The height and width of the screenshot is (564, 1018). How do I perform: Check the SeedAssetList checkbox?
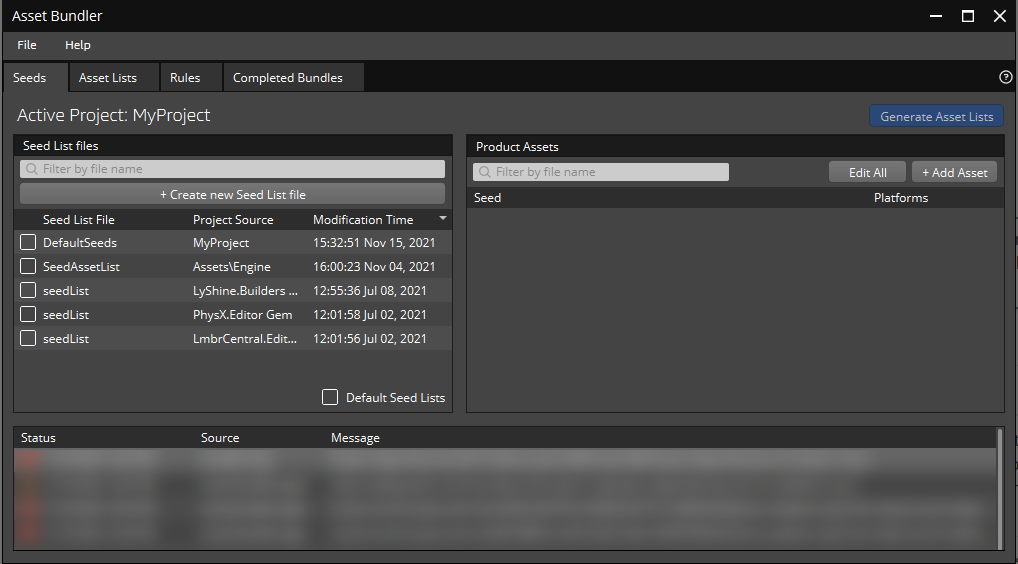pyautogui.click(x=28, y=267)
